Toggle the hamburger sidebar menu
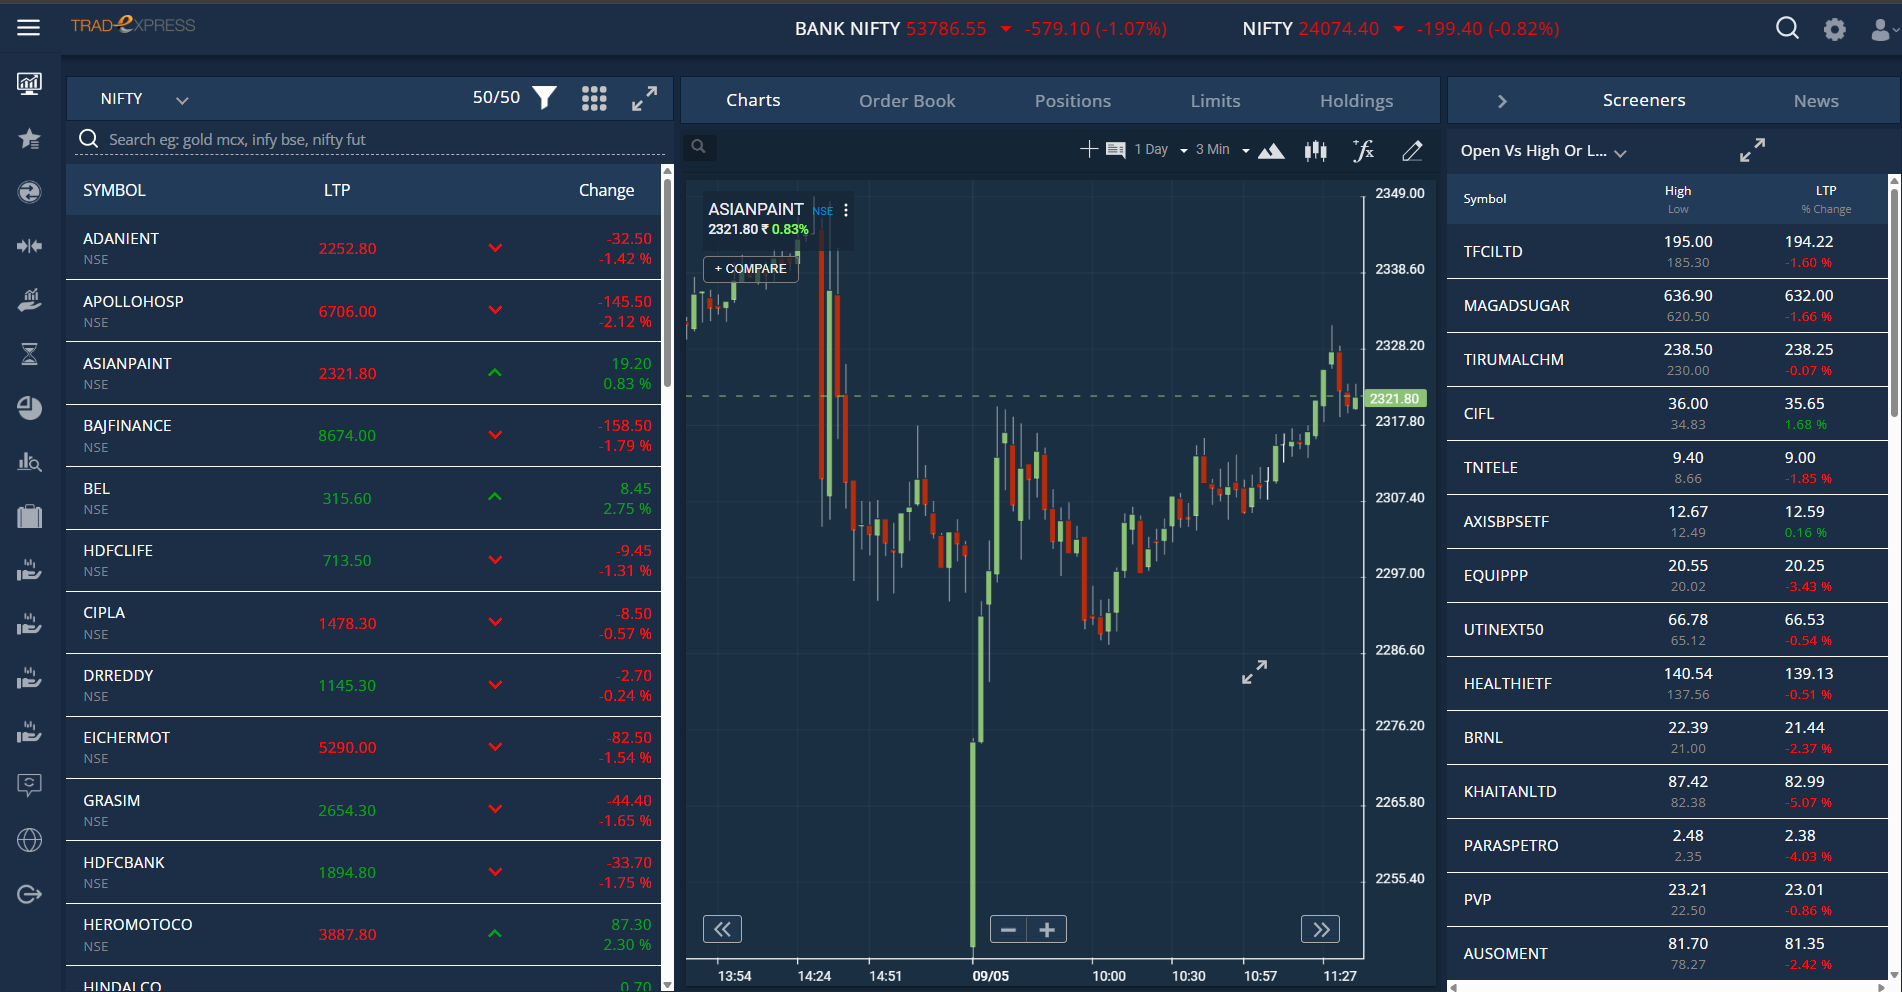 [29, 28]
